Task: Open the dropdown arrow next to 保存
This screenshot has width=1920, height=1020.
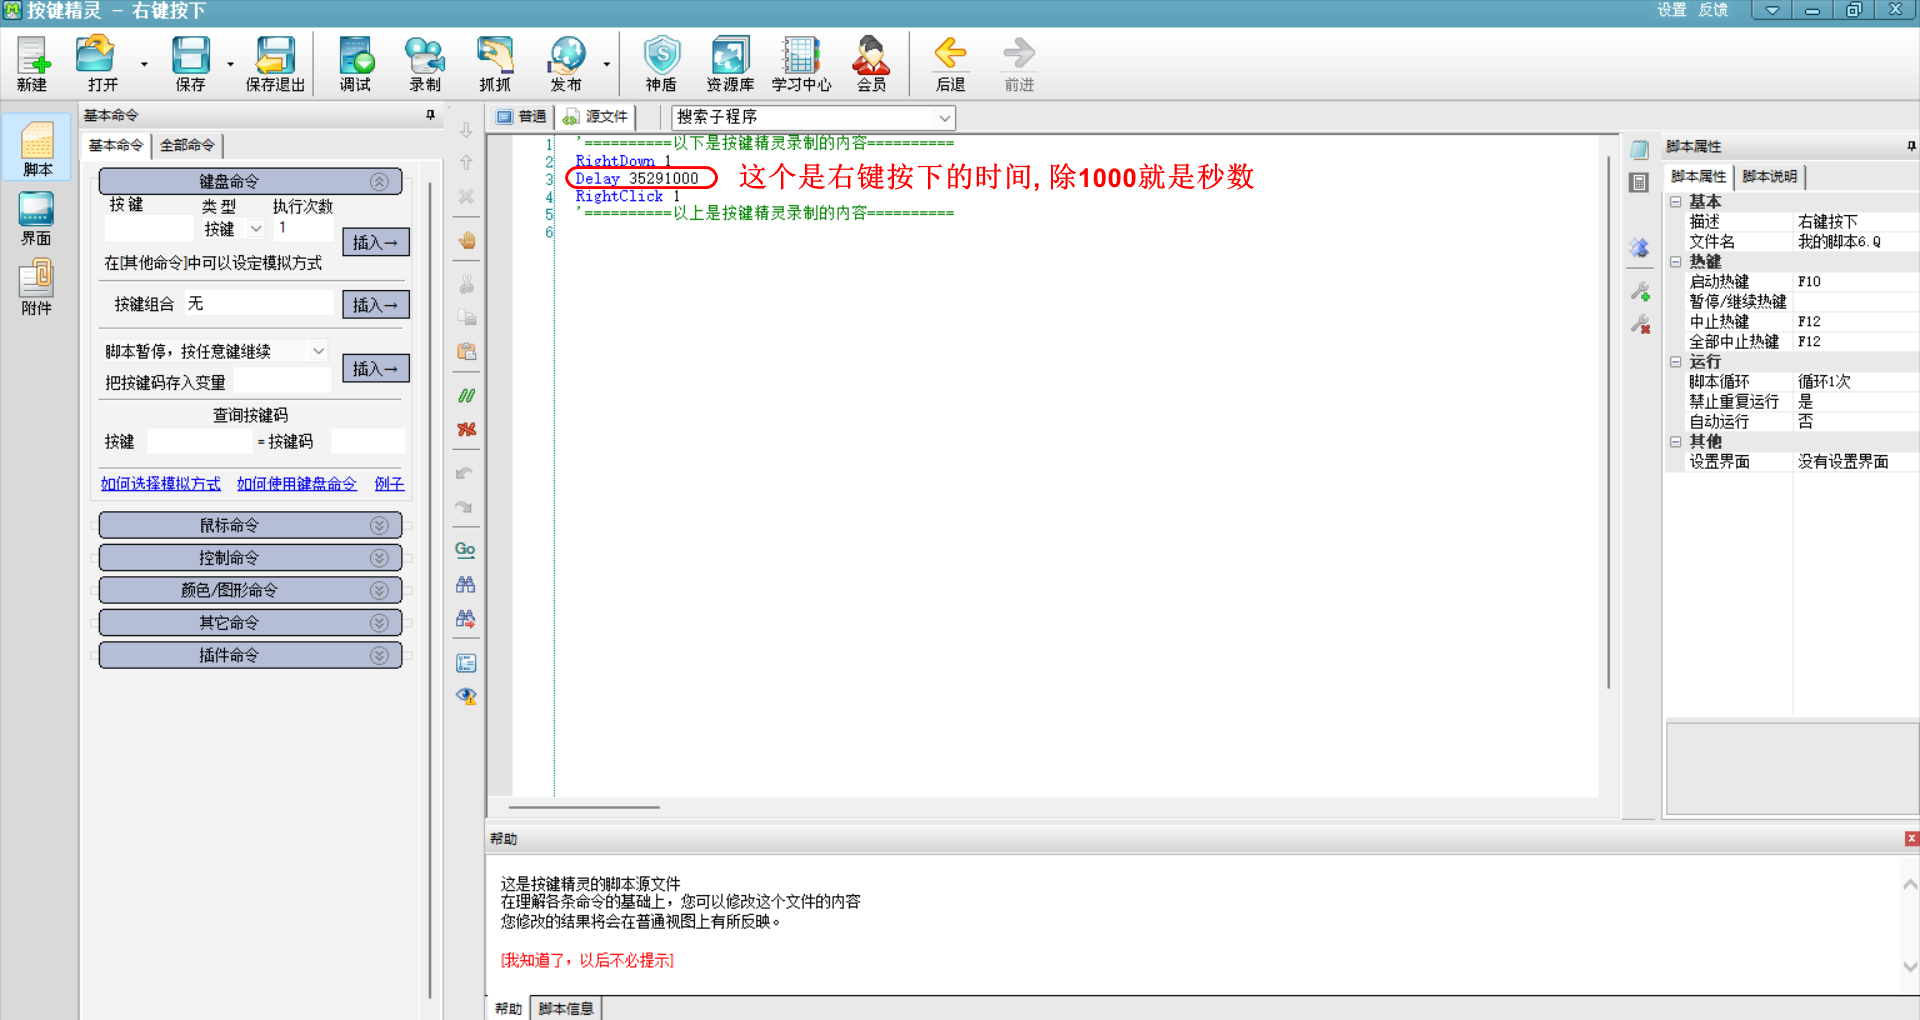Action: pyautogui.click(x=230, y=64)
